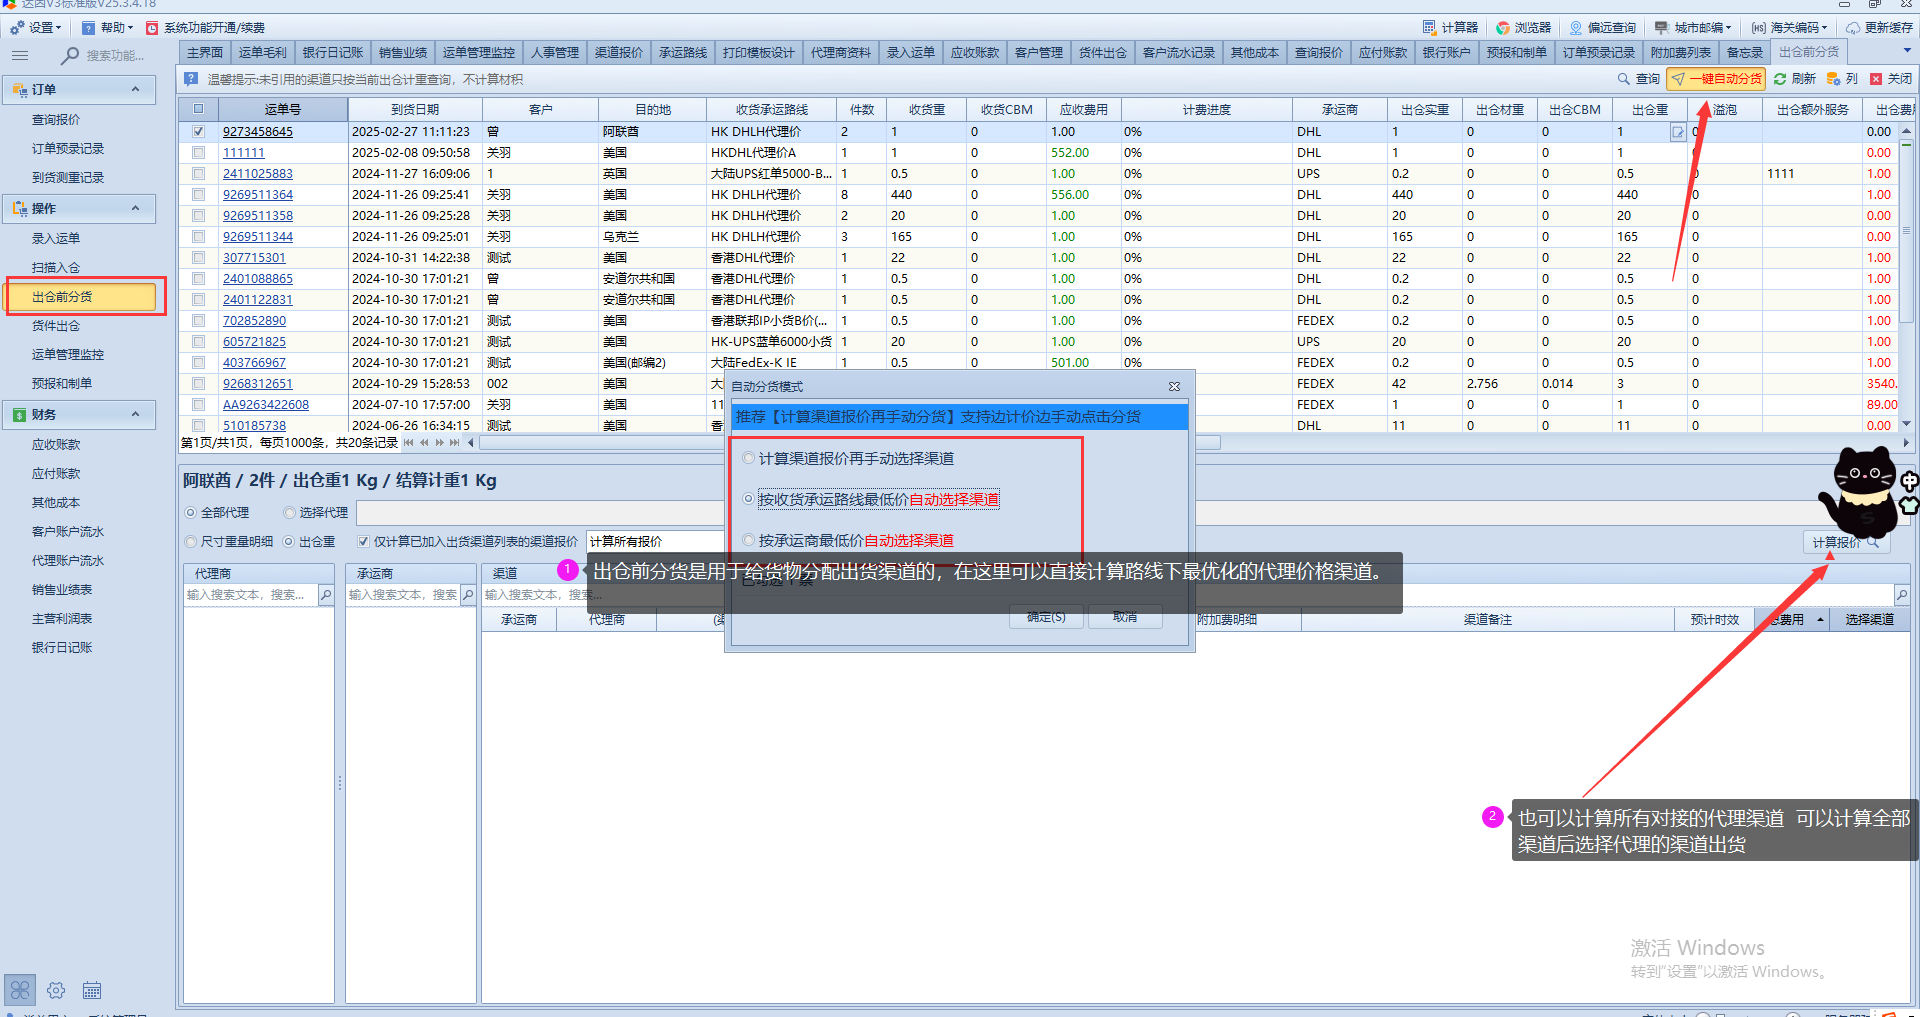Click the 计算报价 button
1920x1017 pixels.
[x=1844, y=542]
